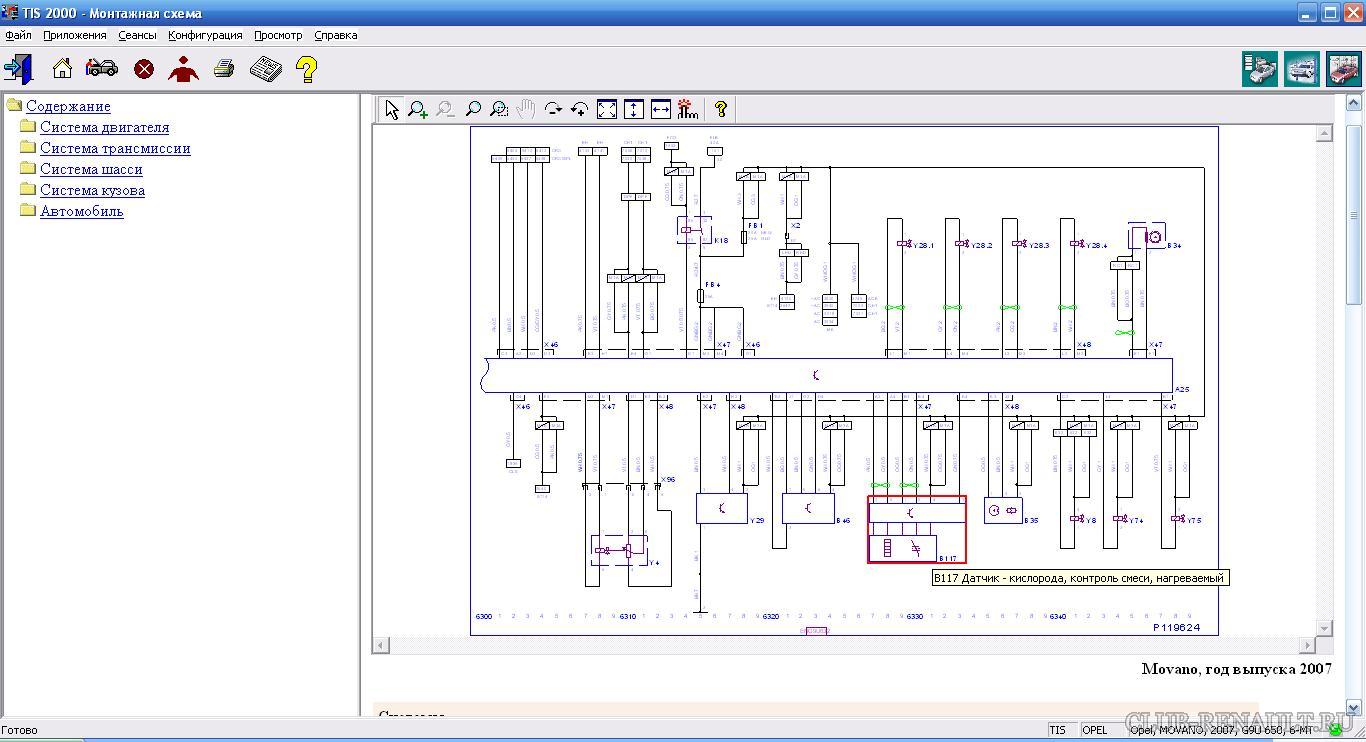Image resolution: width=1366 pixels, height=742 pixels.
Task: Print using the printer icon
Action: tap(224, 69)
